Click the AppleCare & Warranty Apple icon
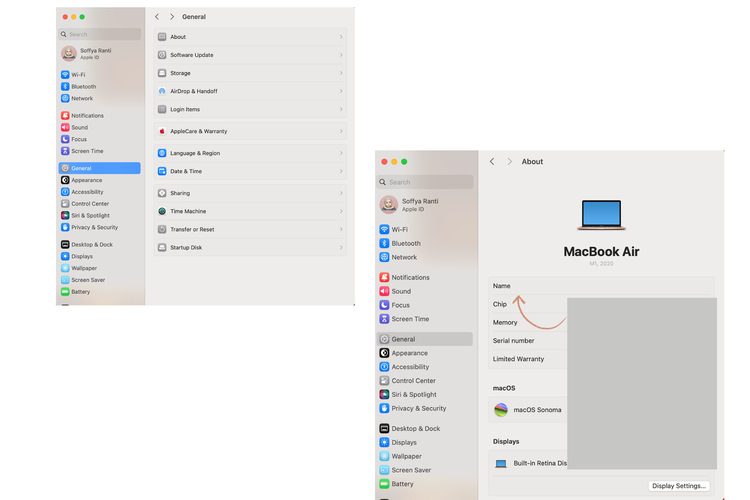This screenshot has width=750, height=500. [161, 131]
